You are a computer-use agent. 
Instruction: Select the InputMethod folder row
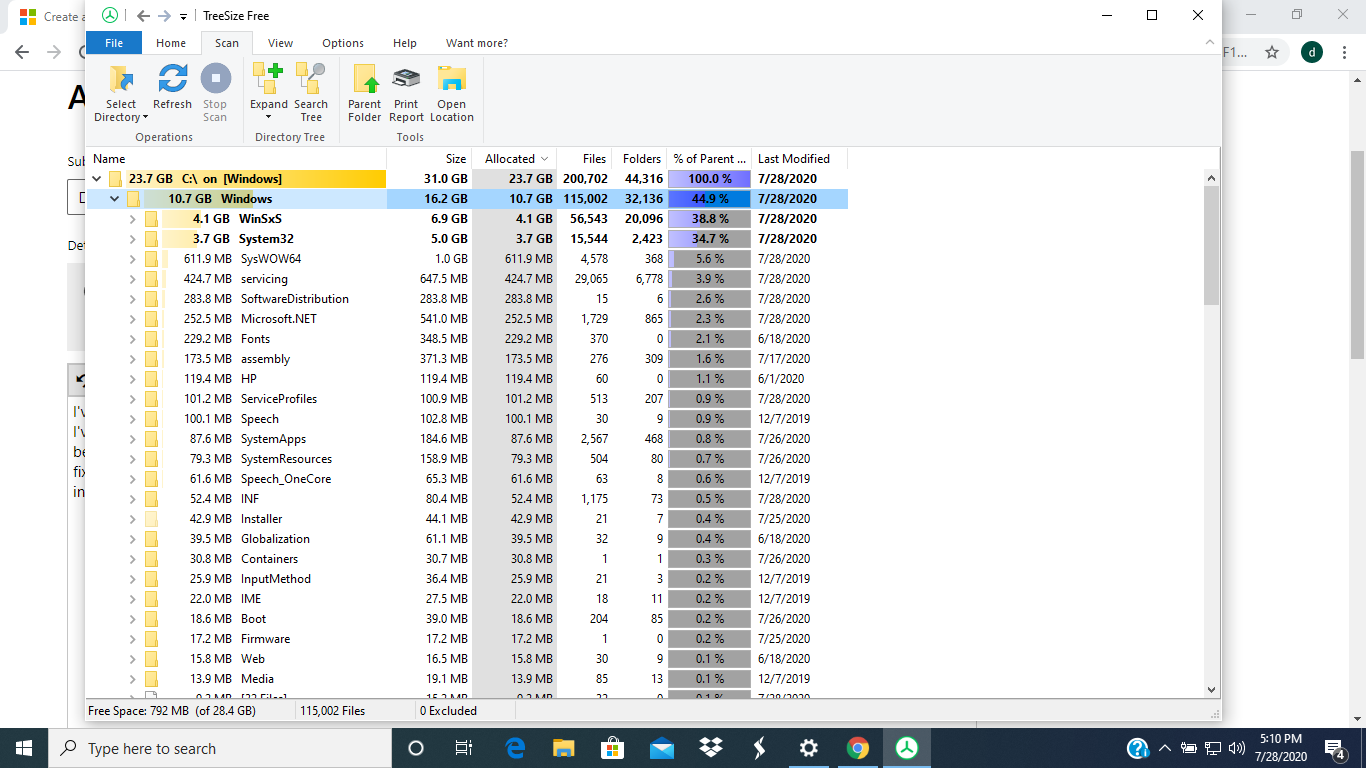pyautogui.click(x=467, y=579)
